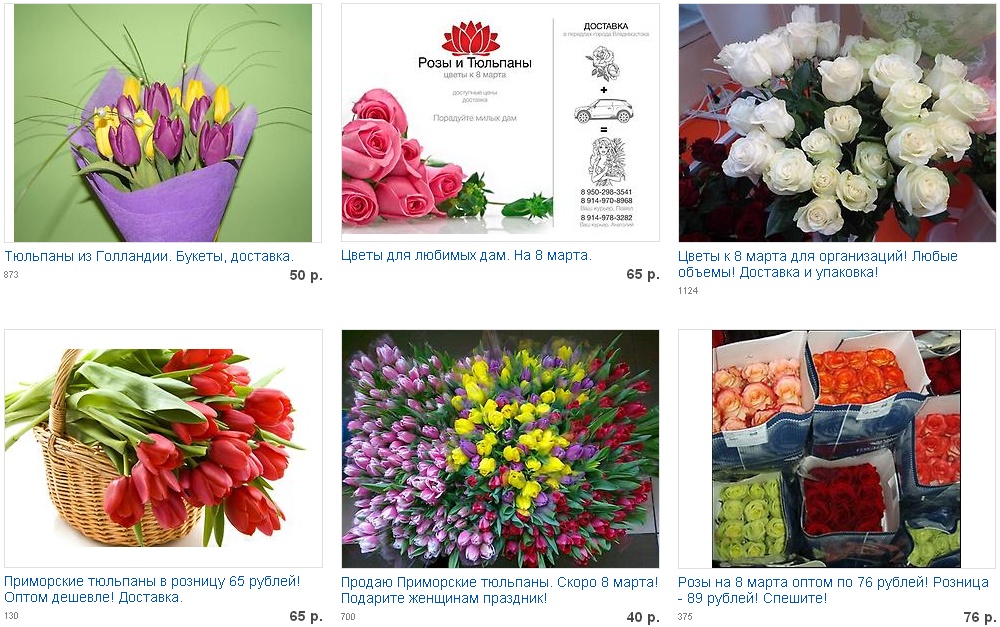Click the red lotus logo in the banner
Image resolution: width=1000 pixels, height=627 pixels.
(x=471, y=37)
